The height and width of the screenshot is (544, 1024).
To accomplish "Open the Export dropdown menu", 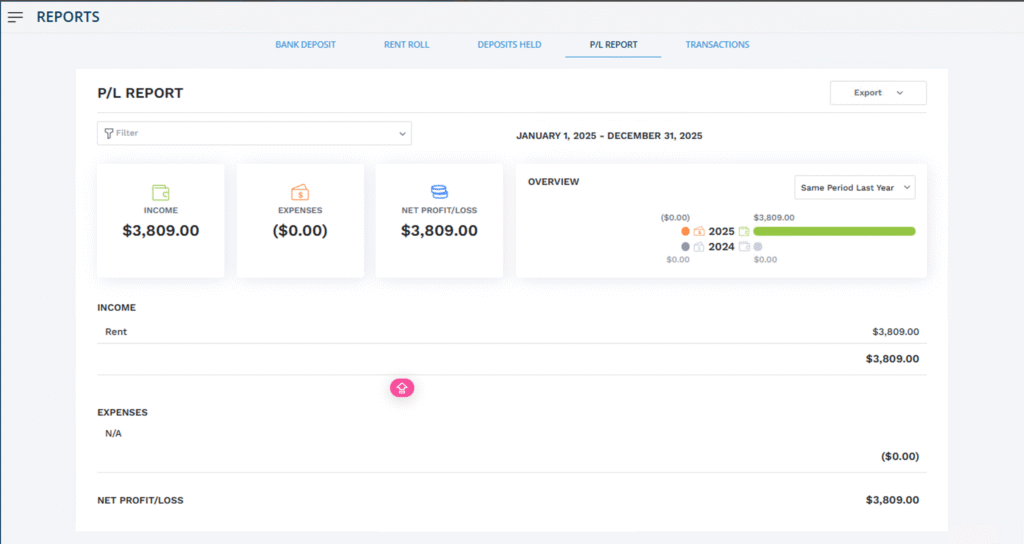I will tap(878, 93).
